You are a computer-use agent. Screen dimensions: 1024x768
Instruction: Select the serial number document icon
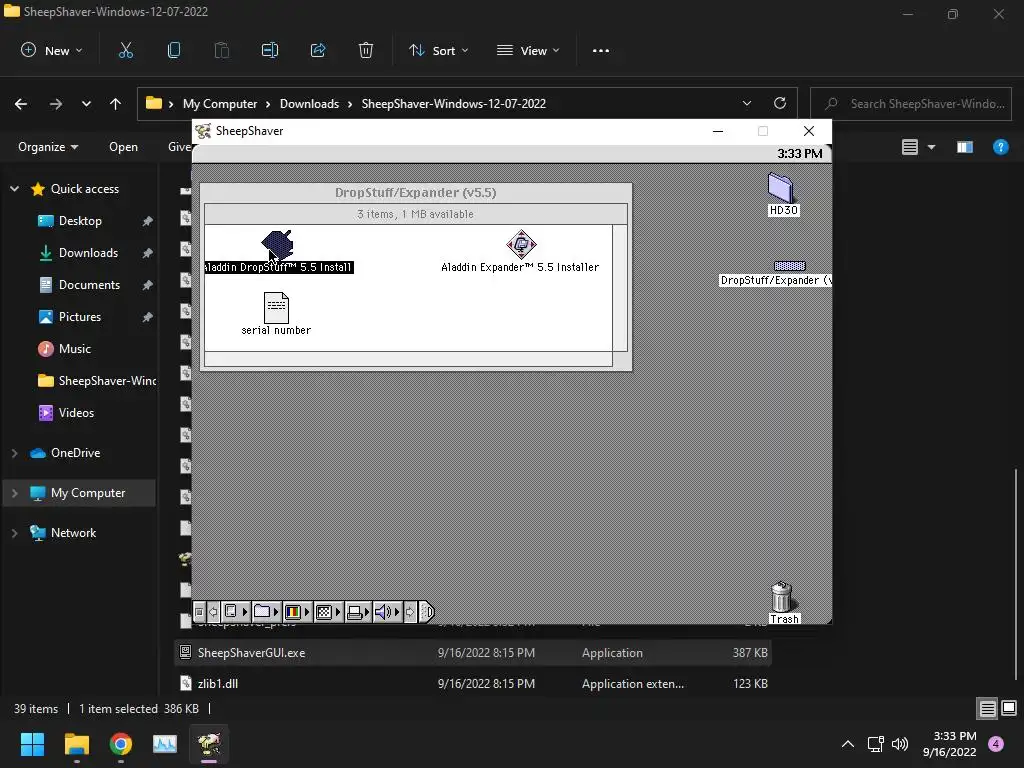[x=276, y=308]
